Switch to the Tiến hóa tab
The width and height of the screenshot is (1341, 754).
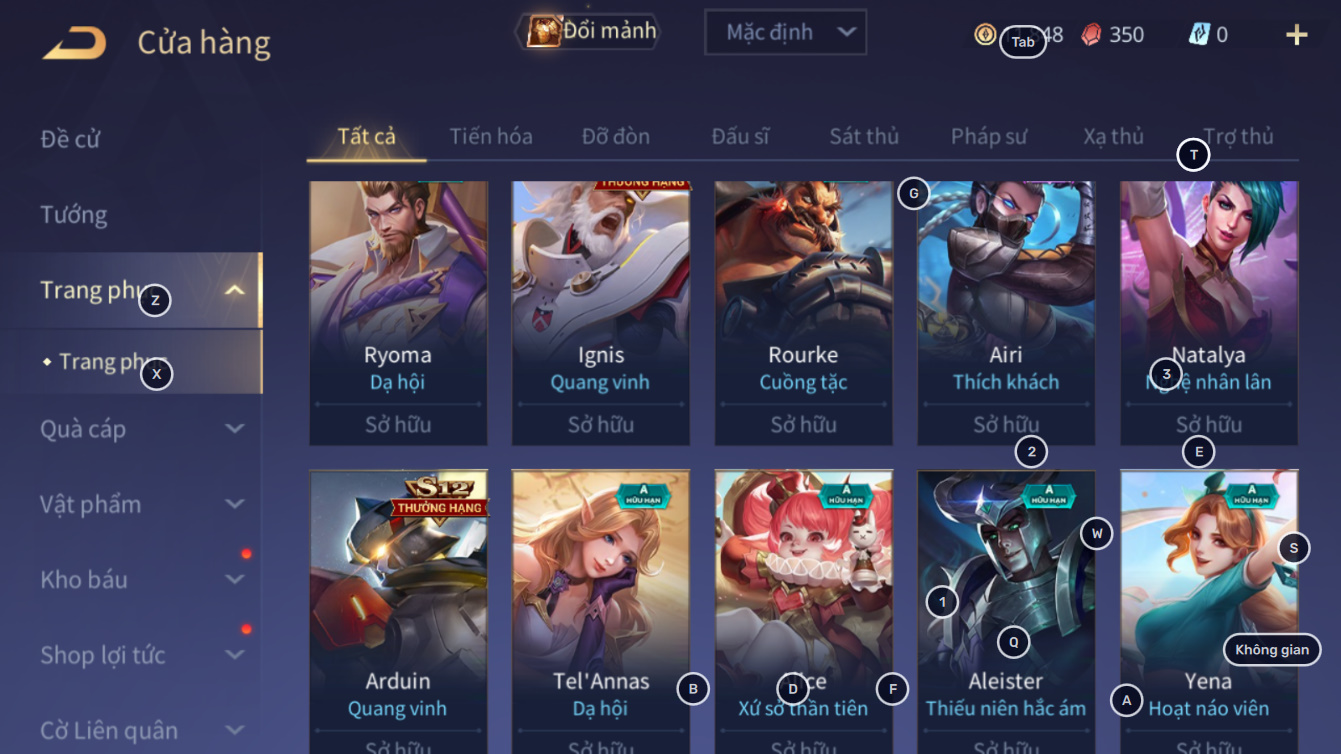pos(491,137)
